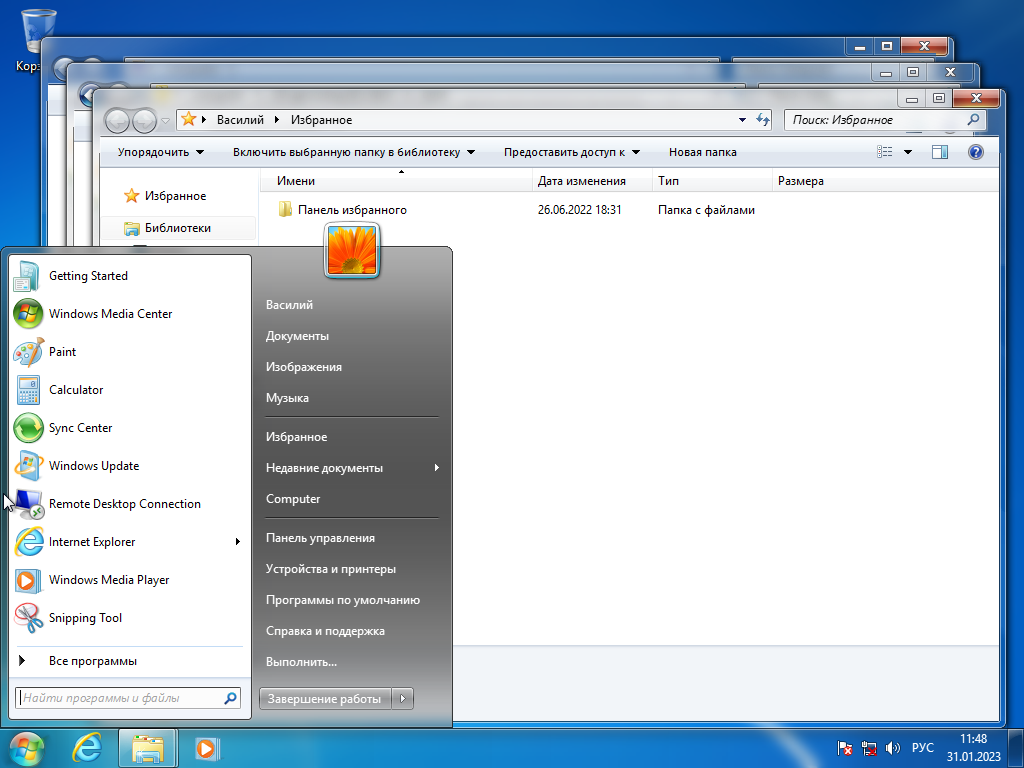This screenshot has width=1024, height=768.
Task: Sort by the Дата изменения column header
Action: point(592,181)
